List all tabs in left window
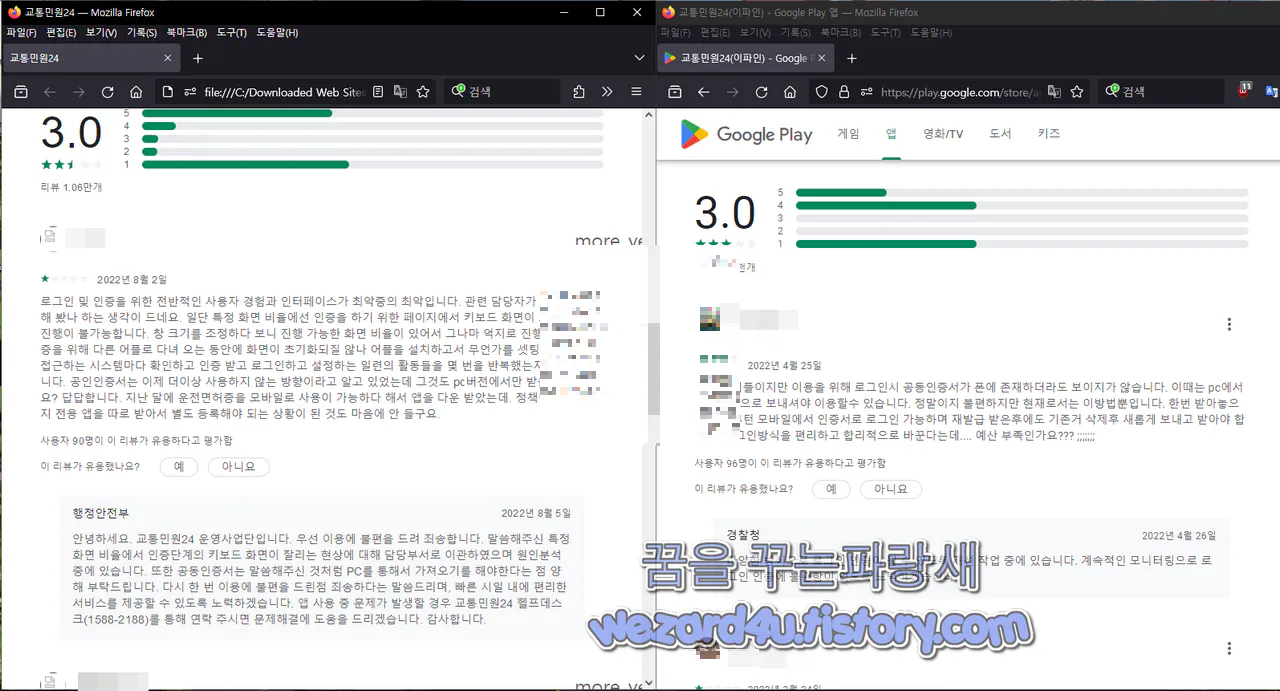1280x691 pixels. [x=639, y=58]
